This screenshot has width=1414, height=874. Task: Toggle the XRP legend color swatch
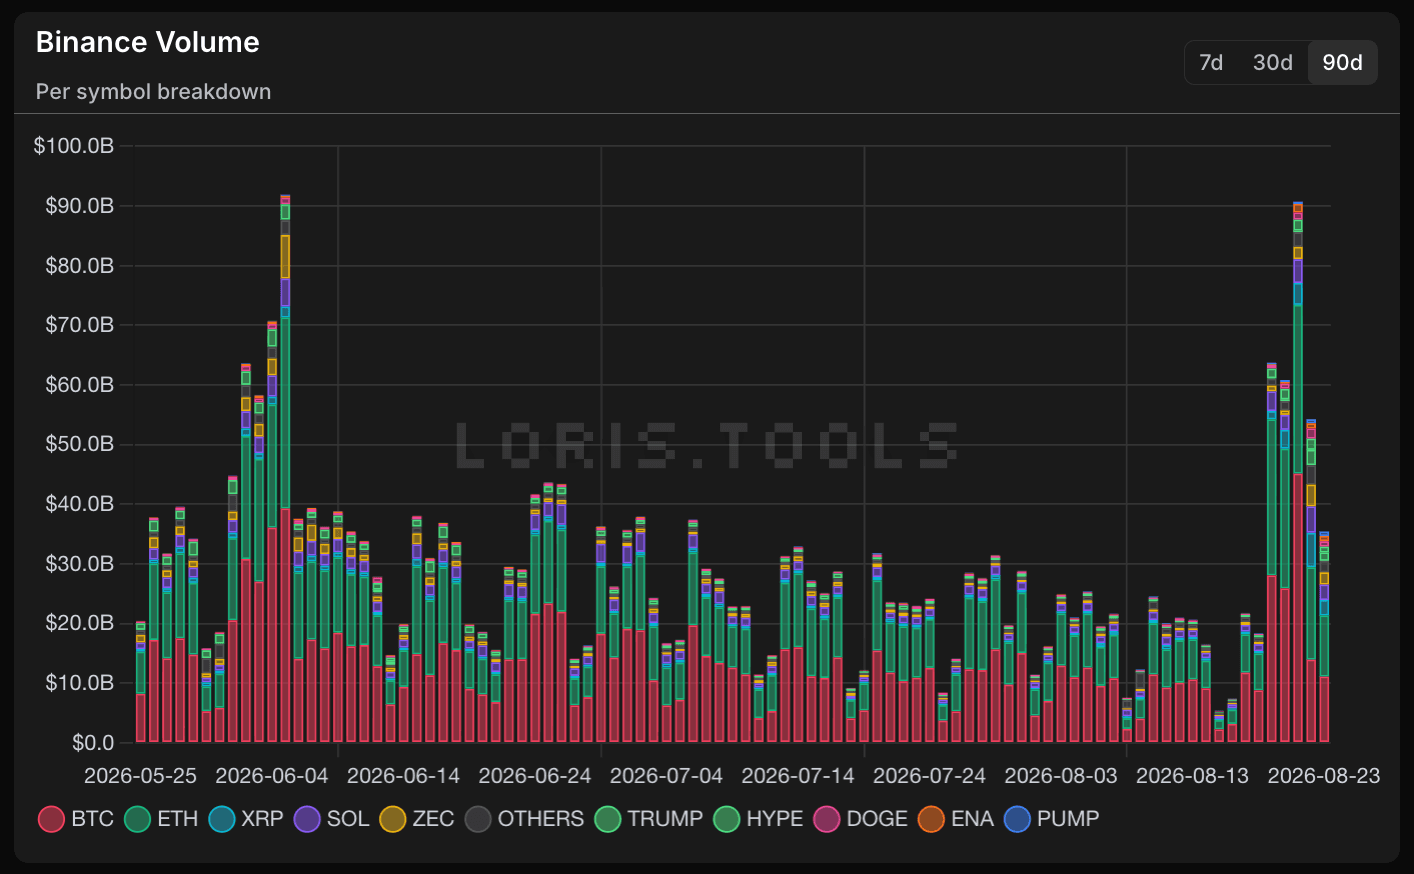222,819
